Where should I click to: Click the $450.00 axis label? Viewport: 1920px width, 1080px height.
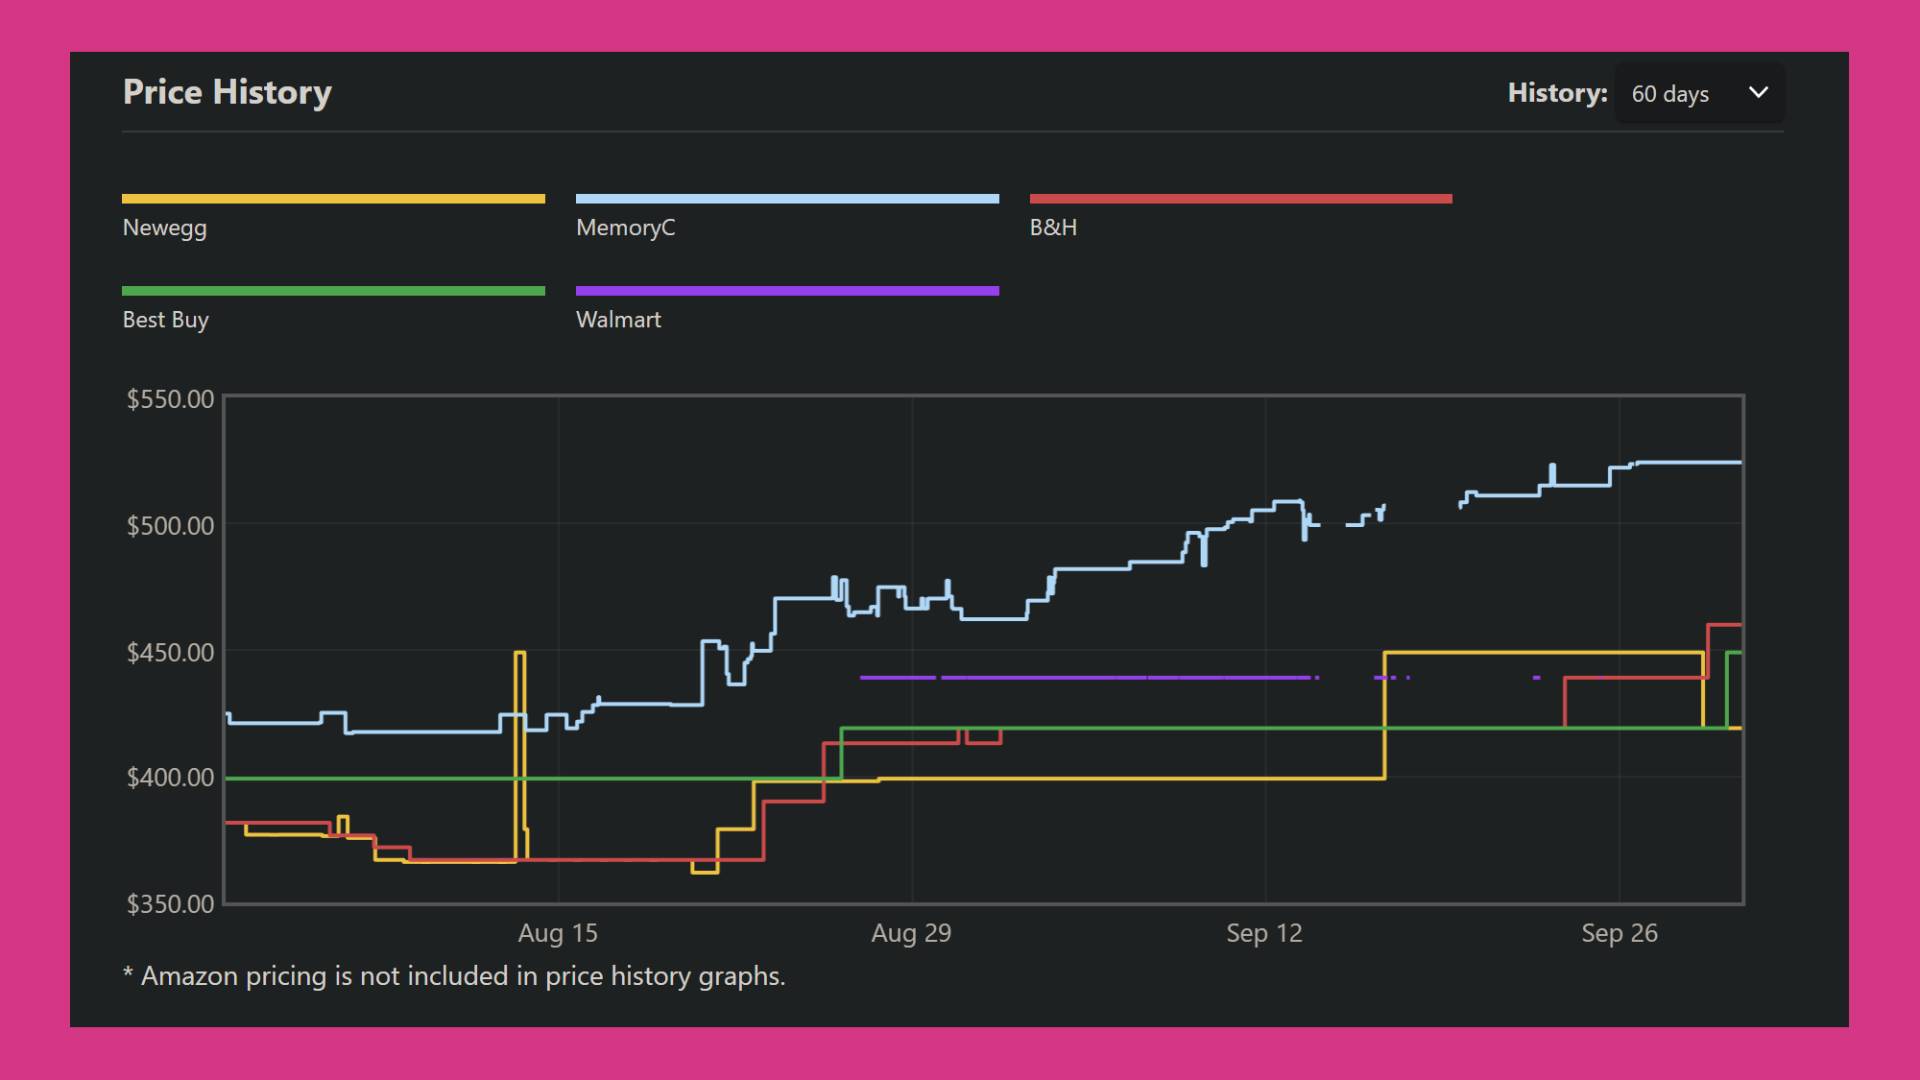coord(170,652)
